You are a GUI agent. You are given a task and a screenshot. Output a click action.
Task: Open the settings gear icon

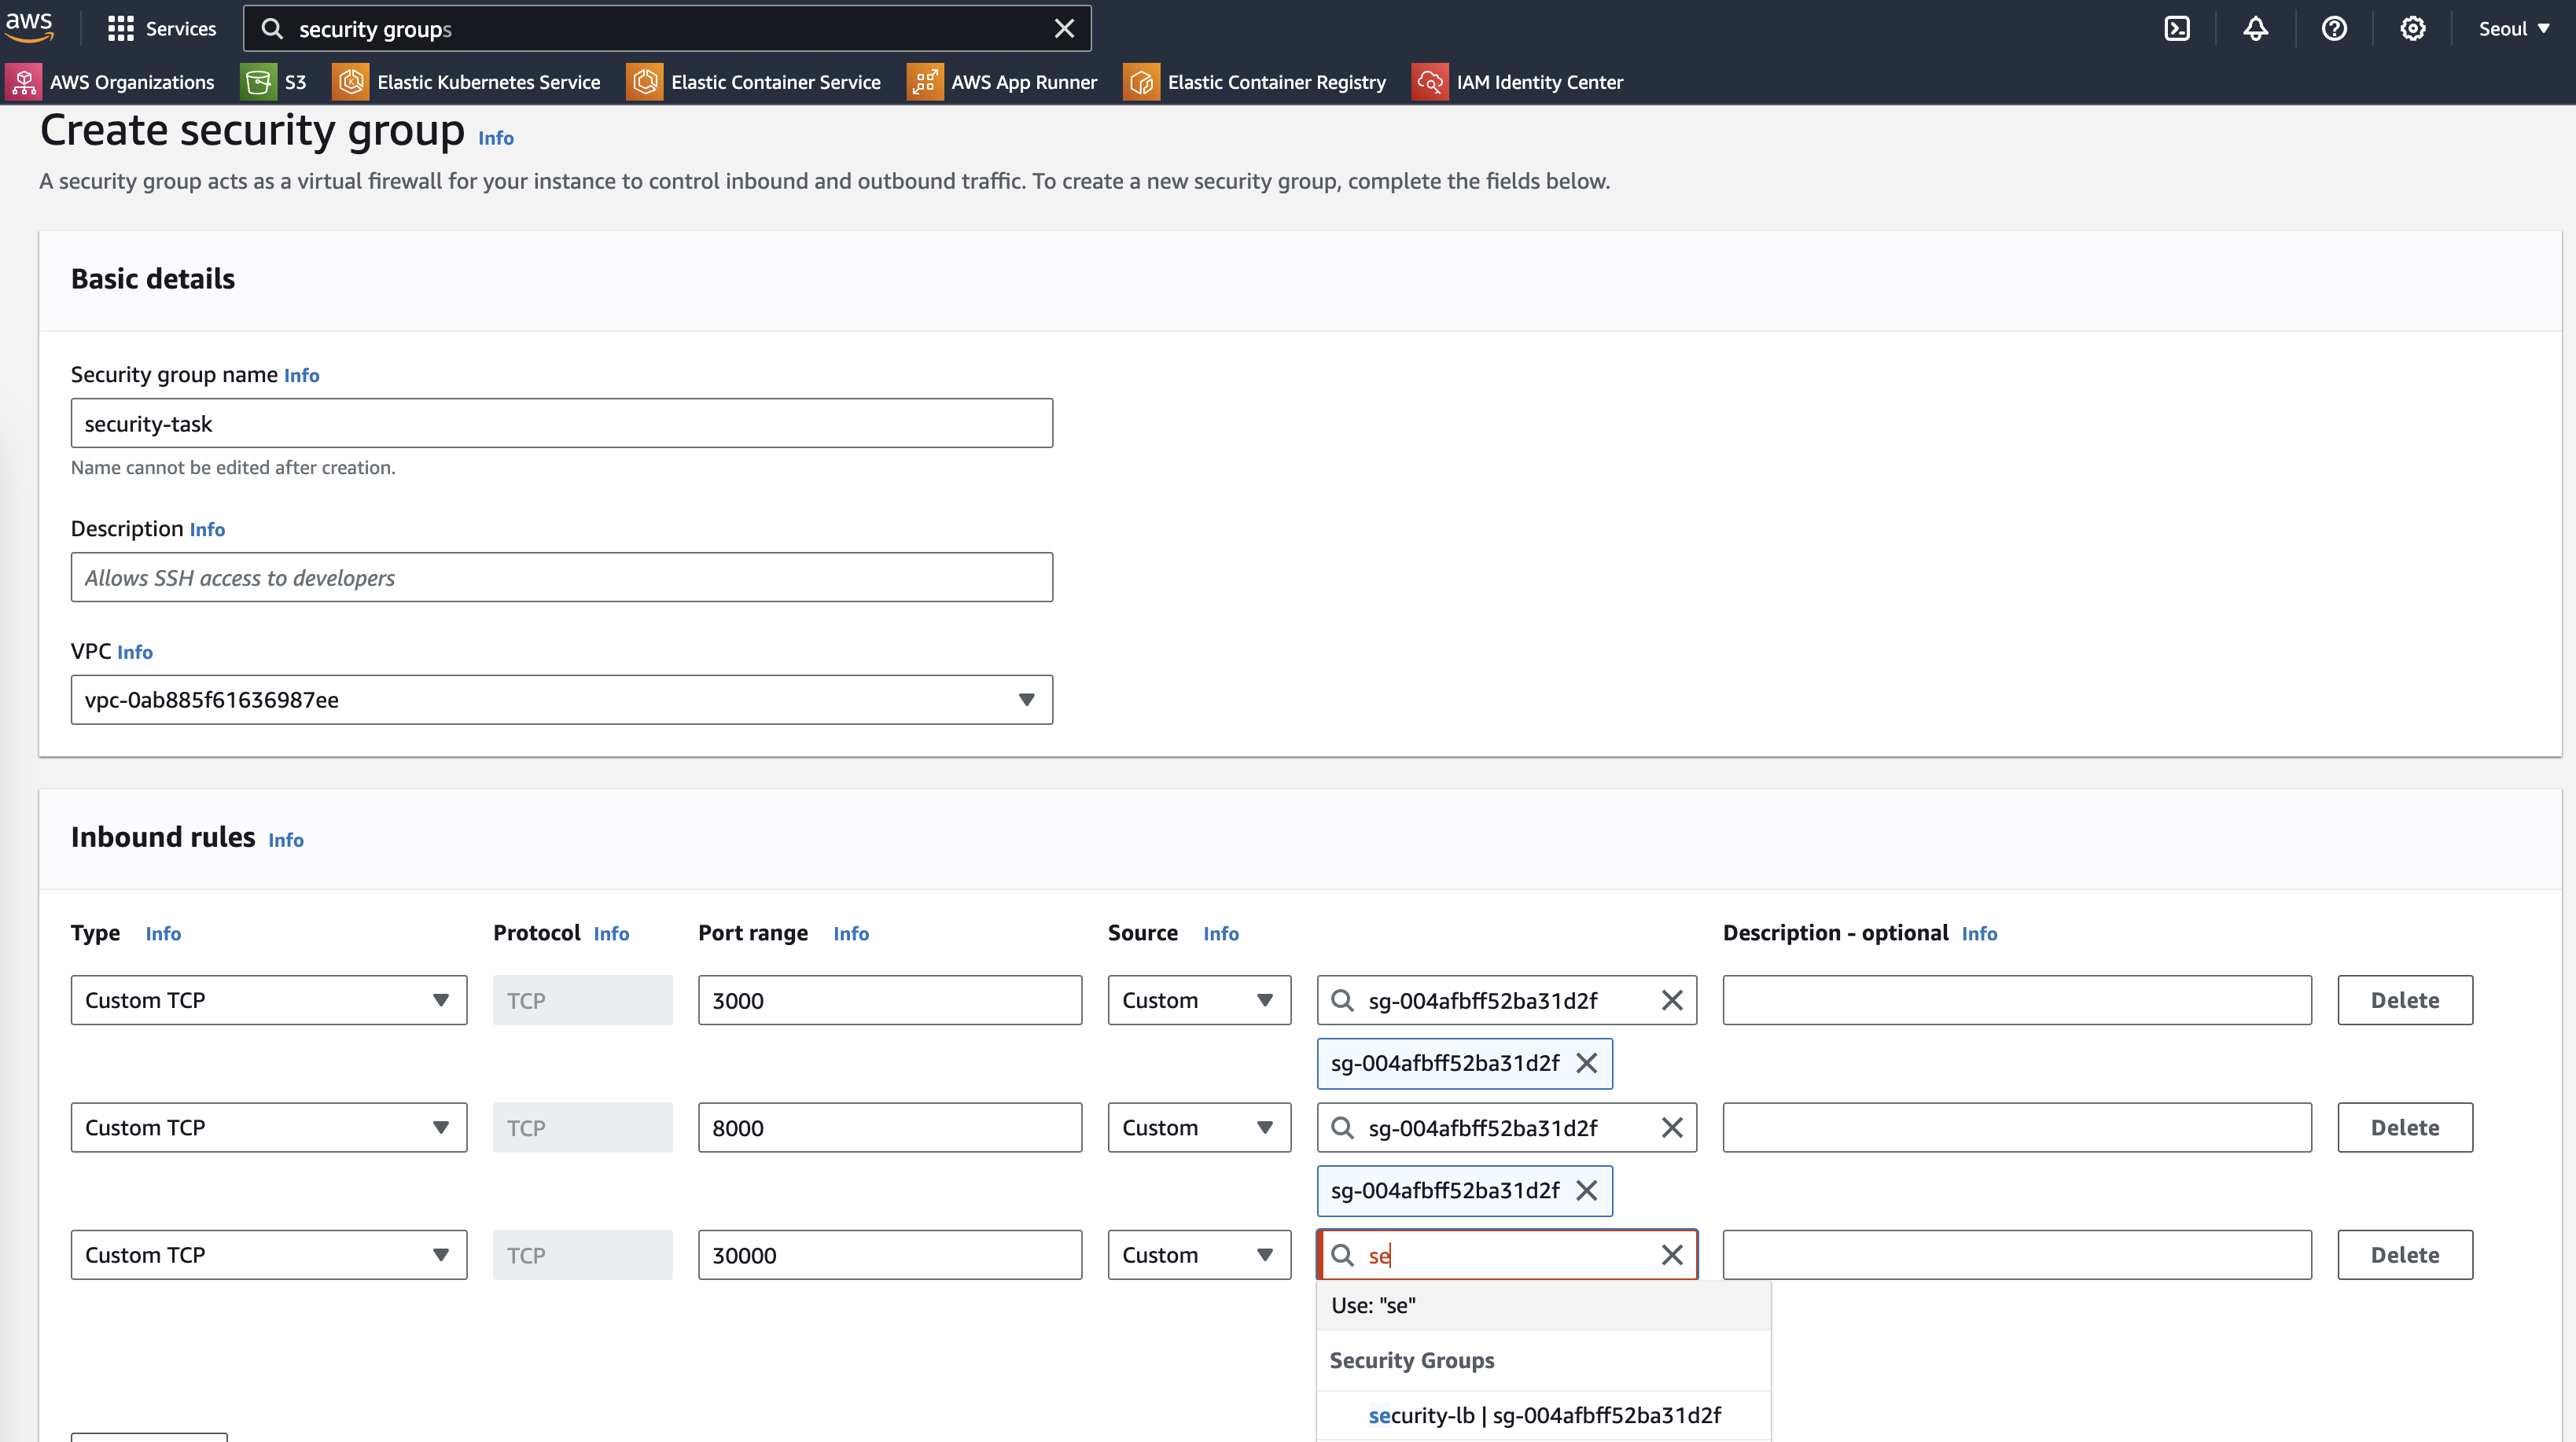[2412, 28]
